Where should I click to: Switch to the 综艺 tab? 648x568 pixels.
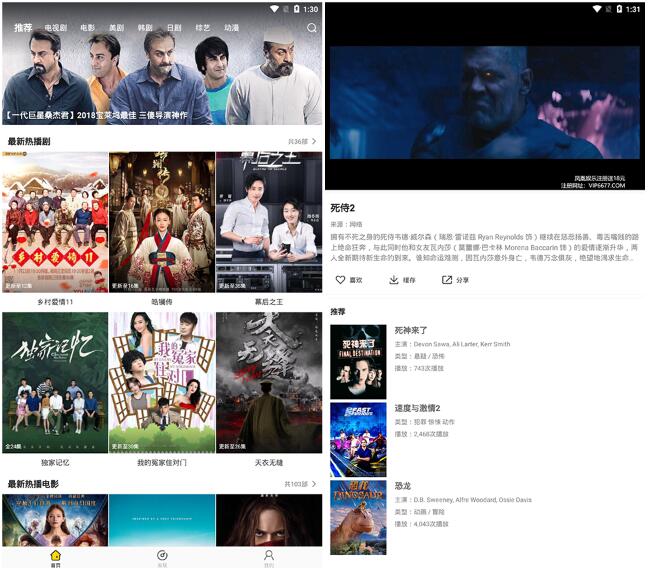pyautogui.click(x=202, y=28)
